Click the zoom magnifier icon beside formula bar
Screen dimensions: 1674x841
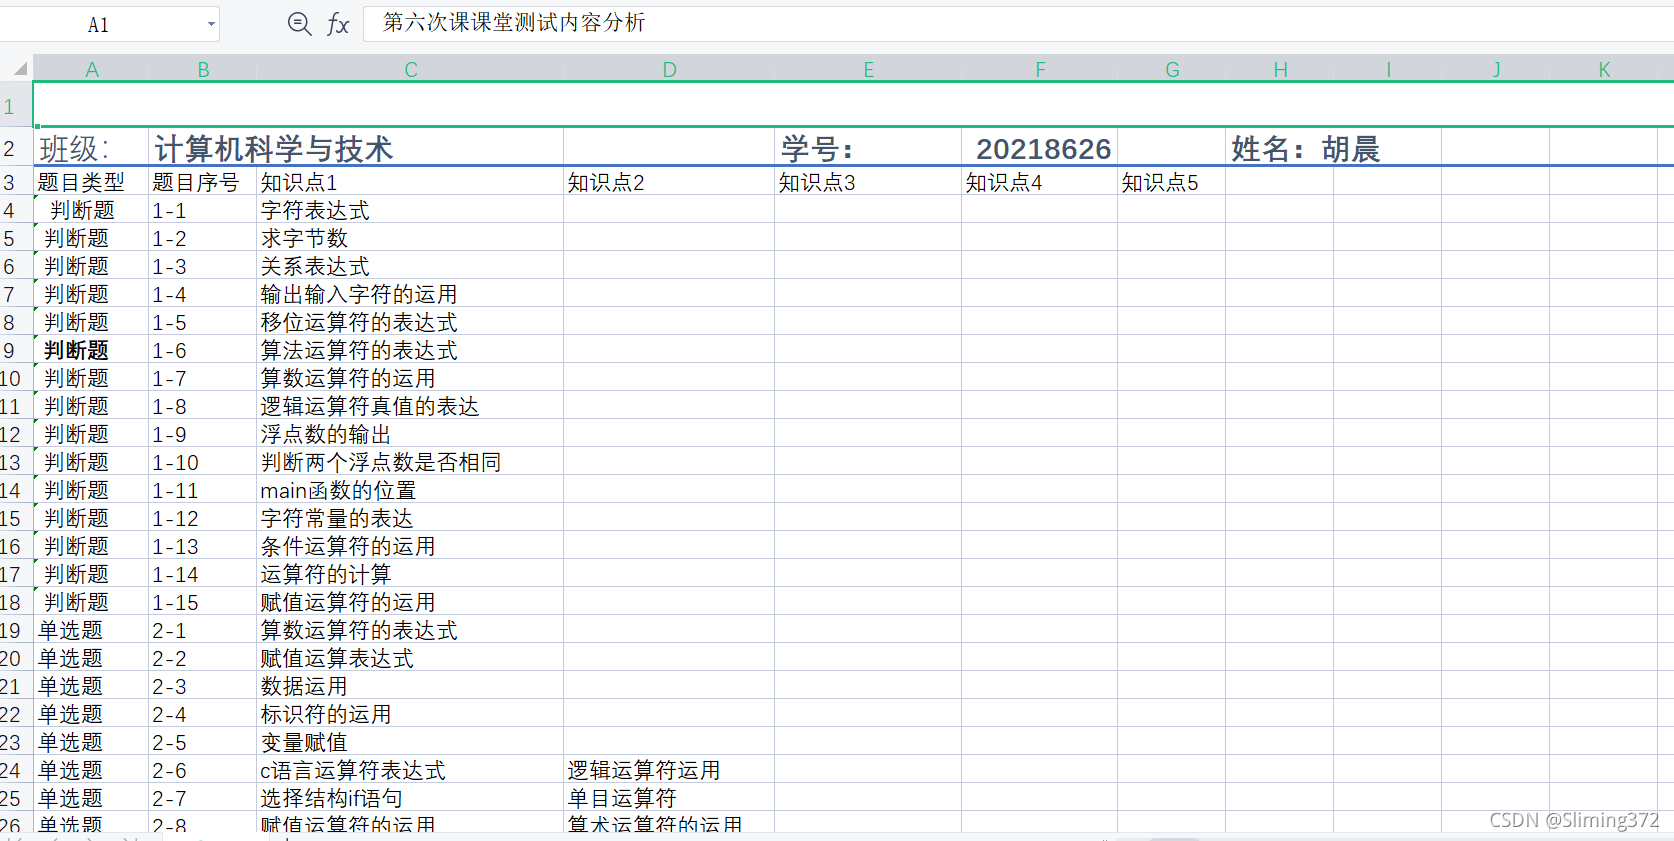299,24
